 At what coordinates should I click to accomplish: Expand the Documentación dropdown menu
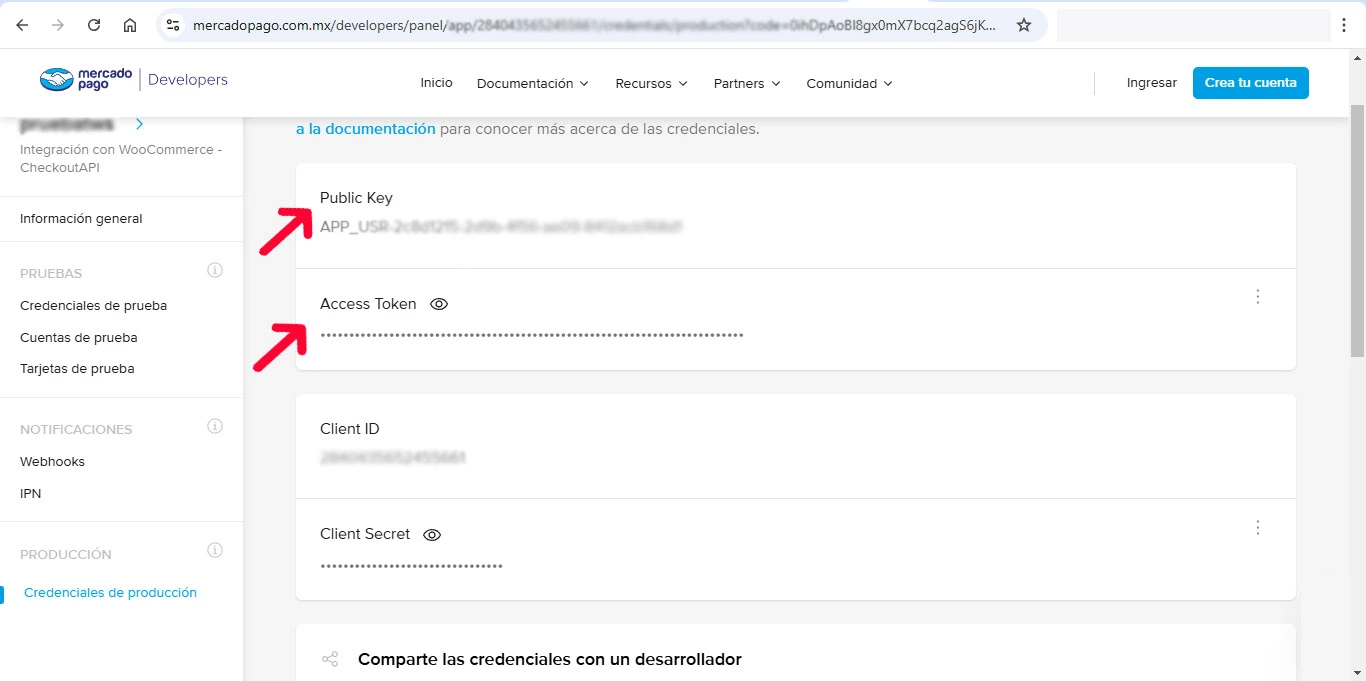532,84
